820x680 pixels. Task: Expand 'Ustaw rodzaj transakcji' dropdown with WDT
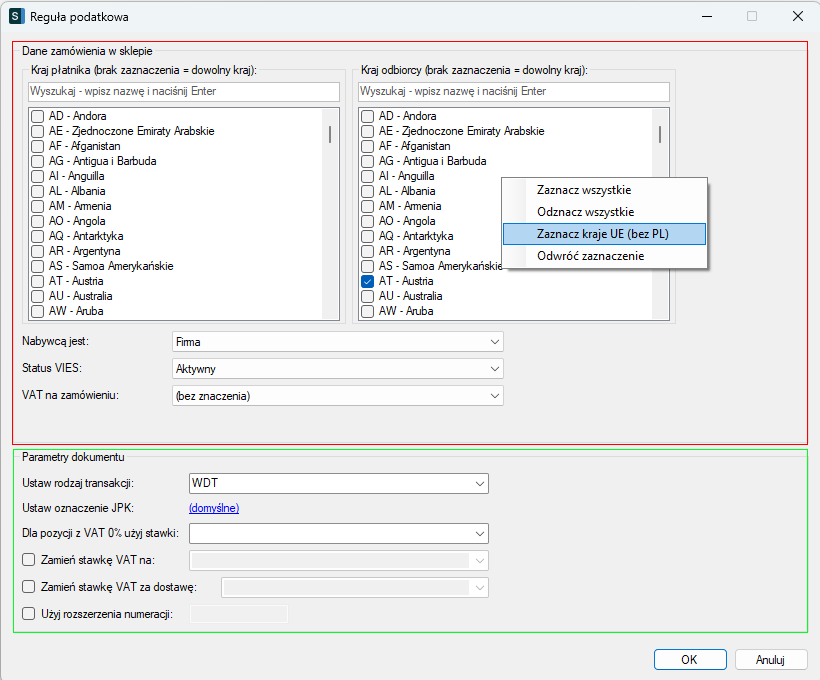[338, 484]
